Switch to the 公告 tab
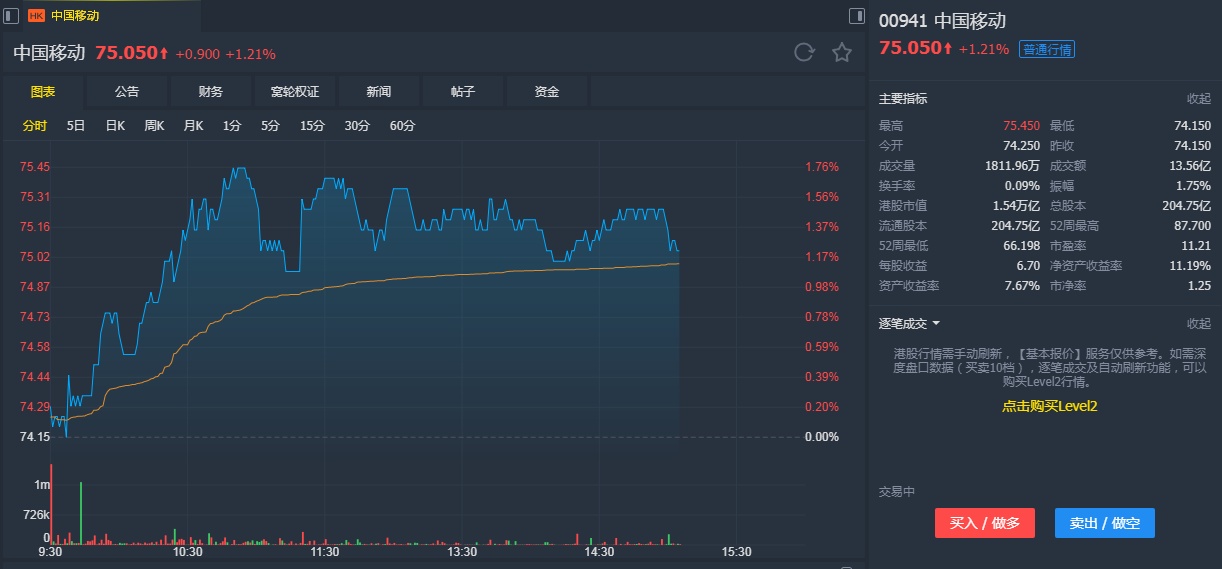This screenshot has height=569, width=1222. [127, 92]
